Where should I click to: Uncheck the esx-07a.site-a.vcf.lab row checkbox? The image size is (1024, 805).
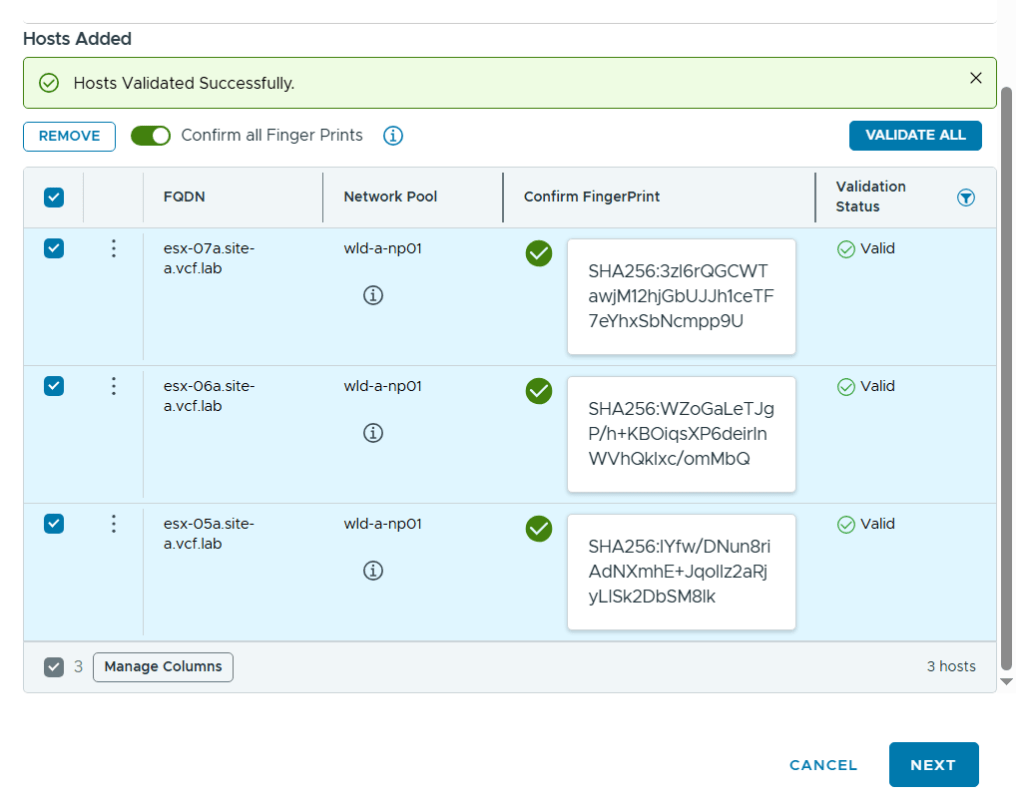54,248
